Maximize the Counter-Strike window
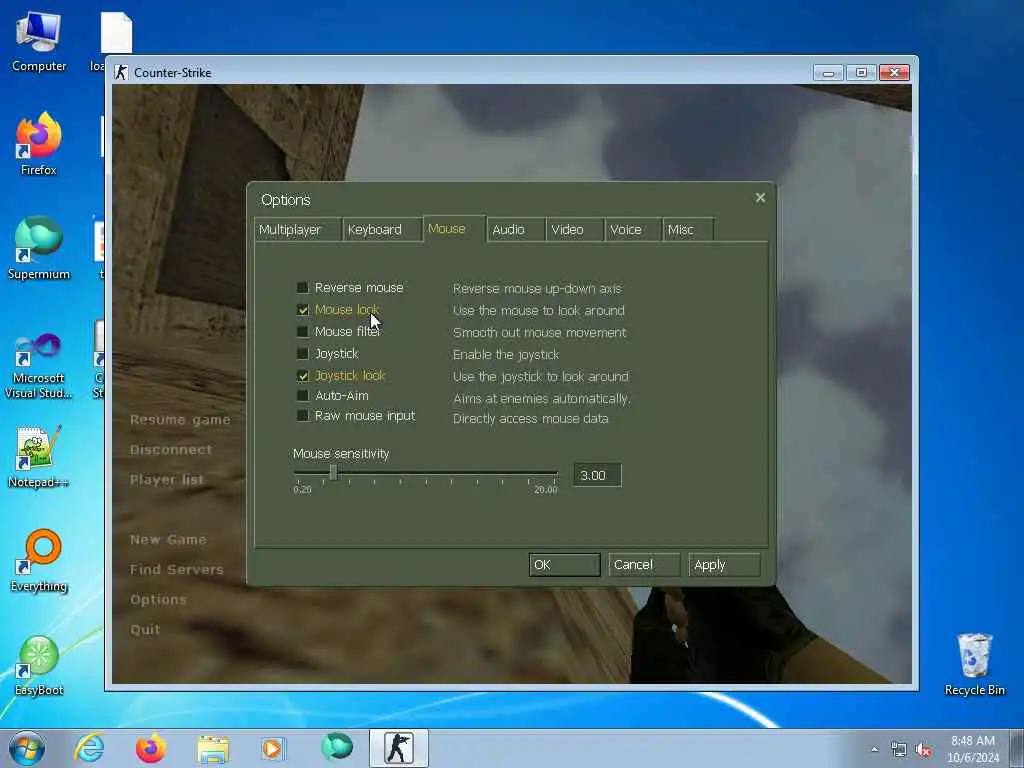 point(861,72)
